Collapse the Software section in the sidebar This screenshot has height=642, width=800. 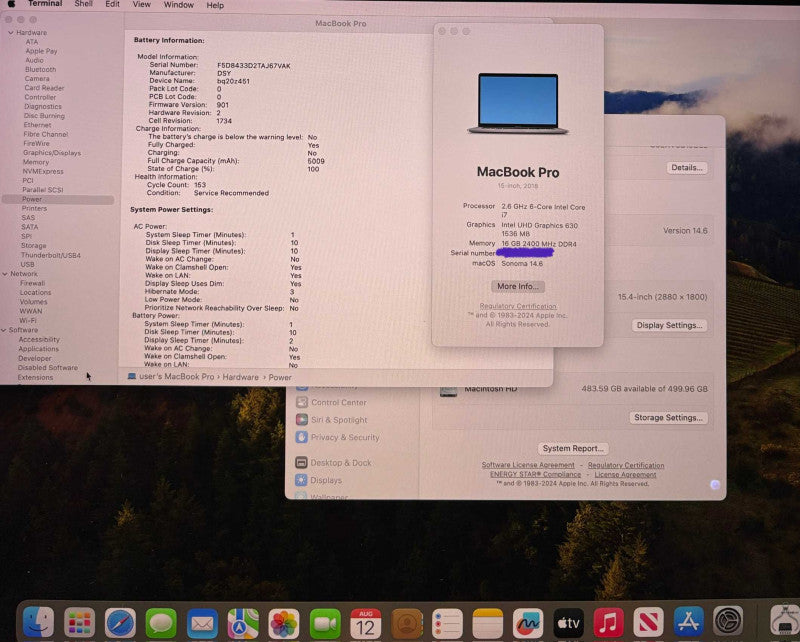(4, 330)
